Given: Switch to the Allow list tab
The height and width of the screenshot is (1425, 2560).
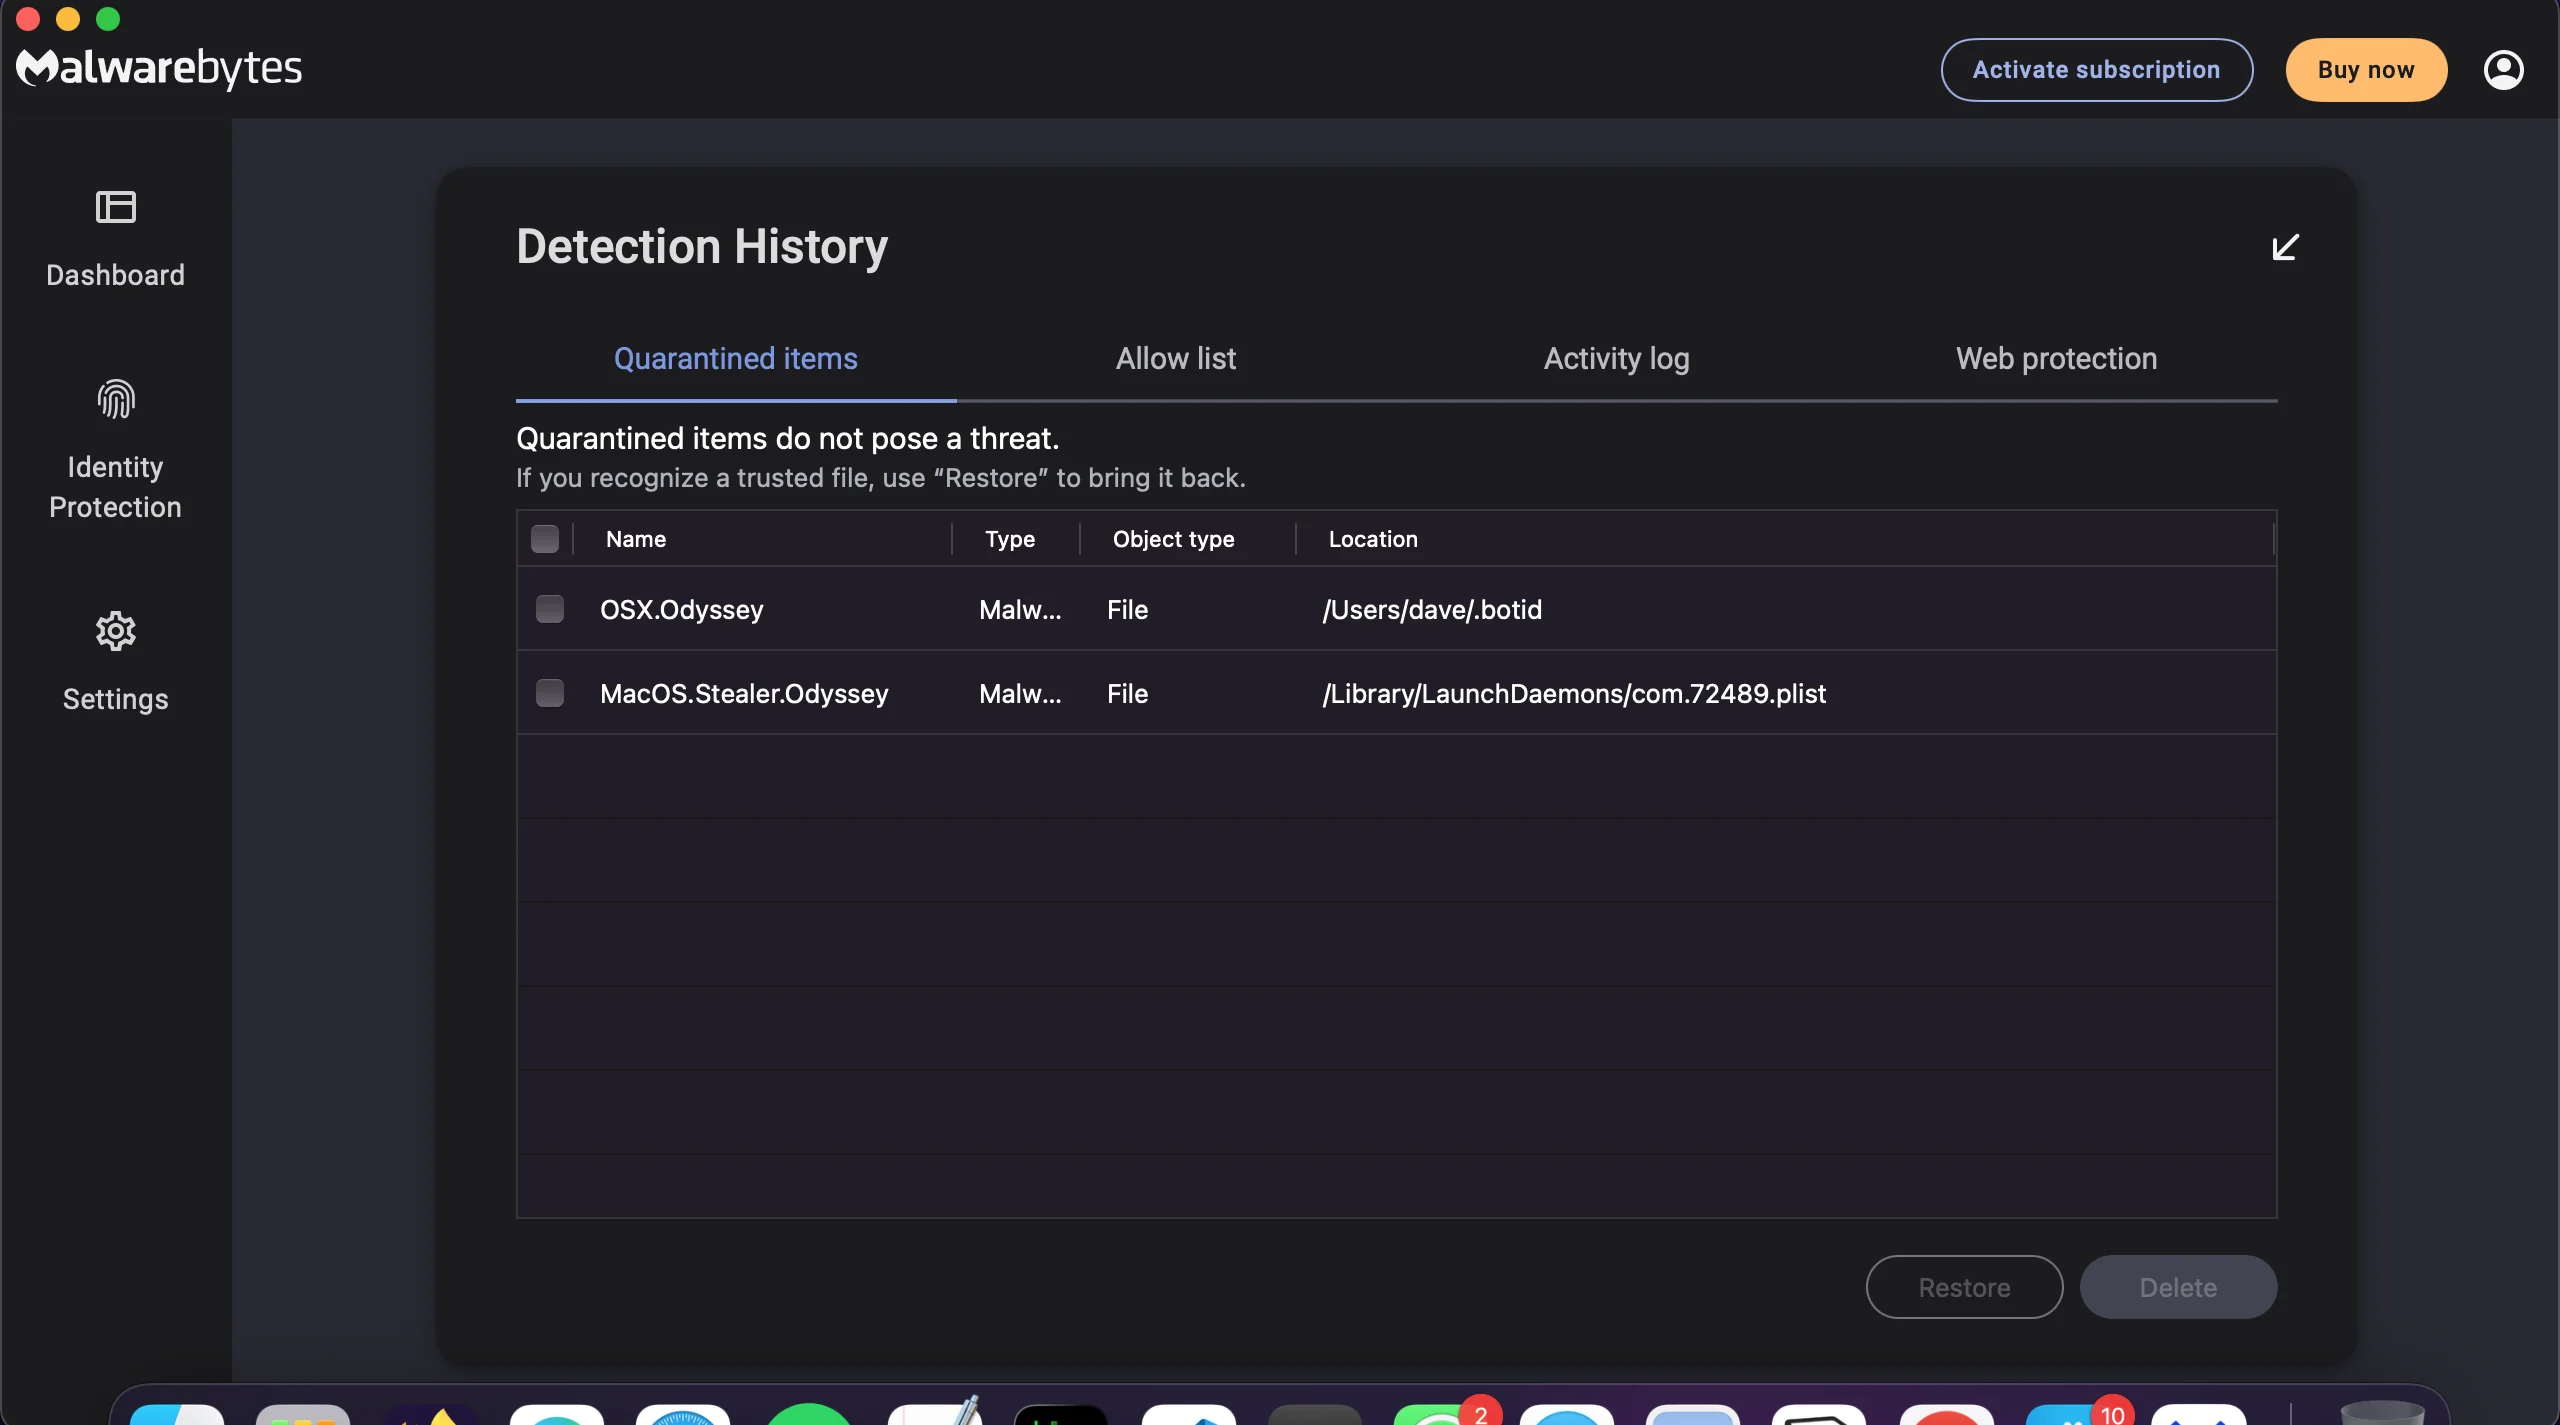Looking at the screenshot, I should (x=1176, y=358).
